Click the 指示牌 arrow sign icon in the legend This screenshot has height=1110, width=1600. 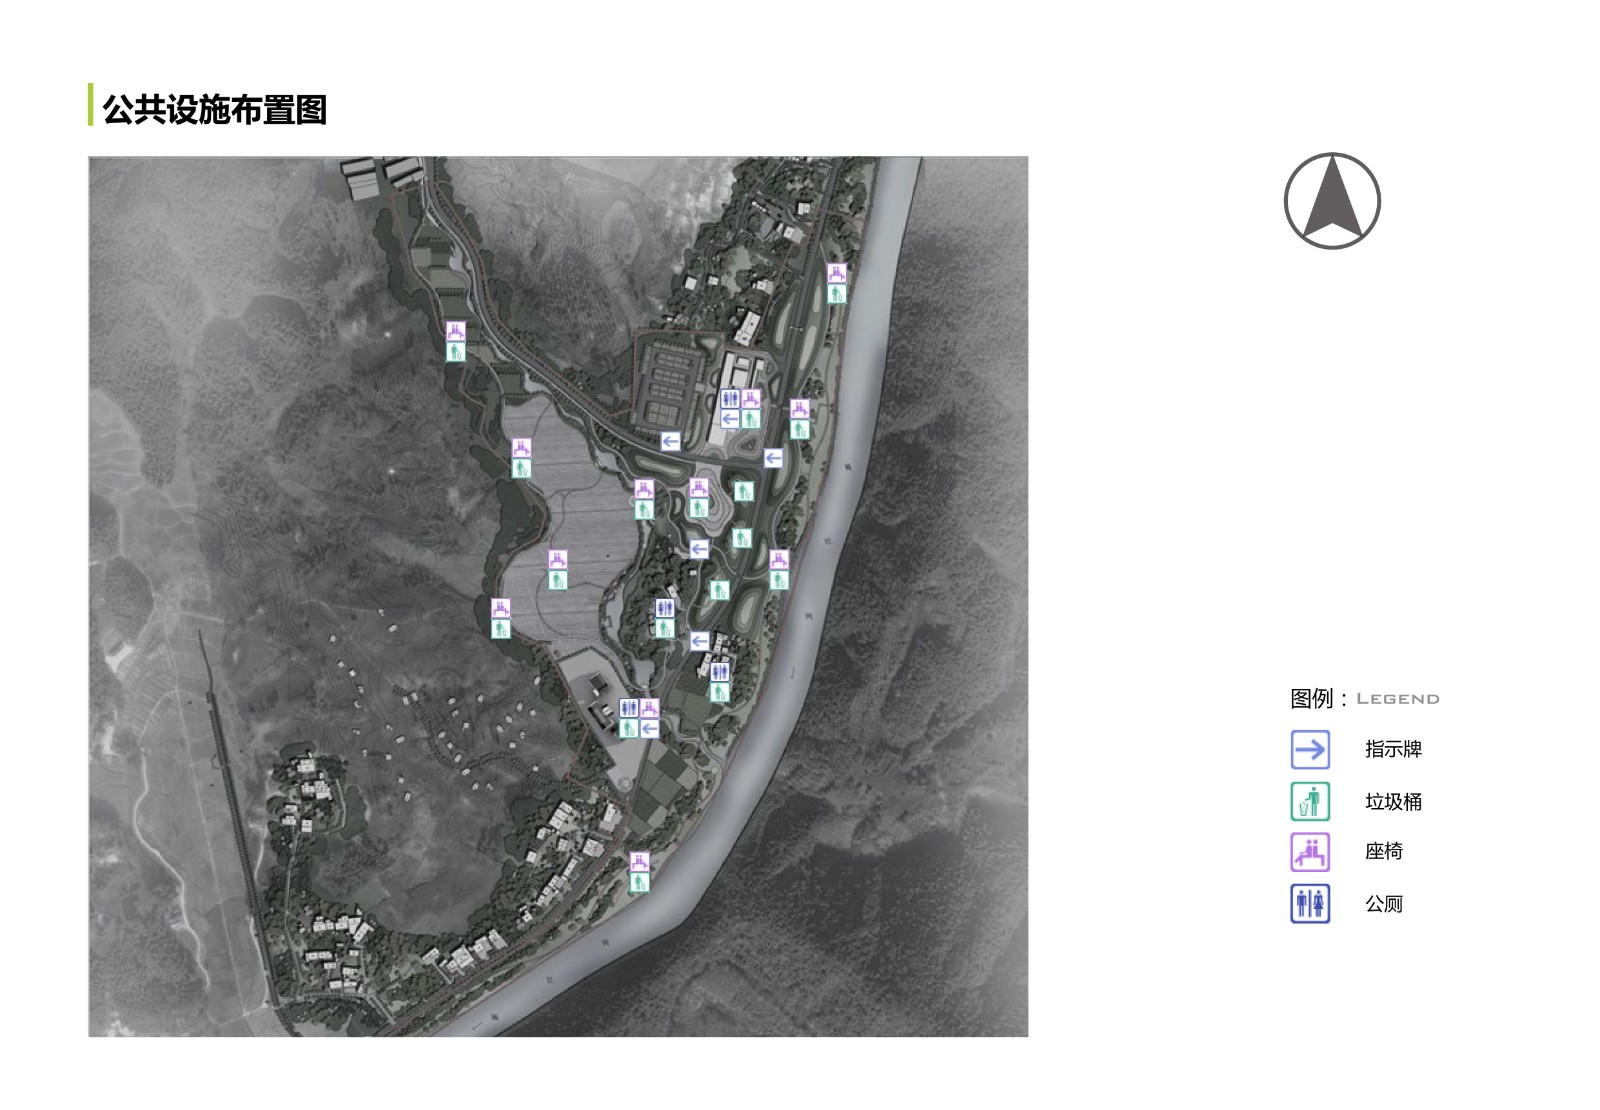(1310, 749)
